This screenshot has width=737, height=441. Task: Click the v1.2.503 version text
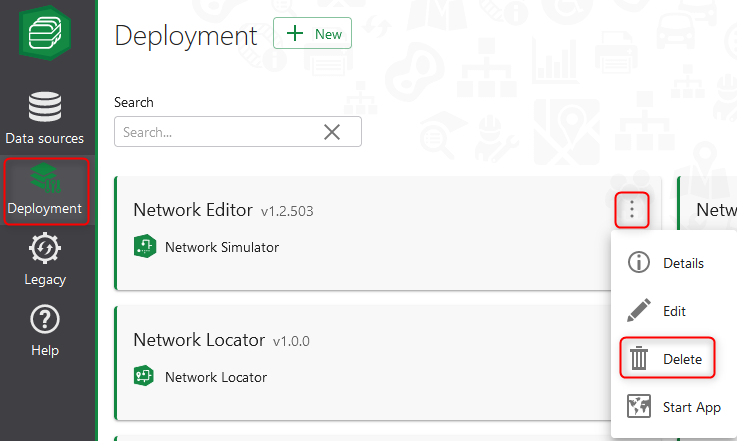[287, 212]
